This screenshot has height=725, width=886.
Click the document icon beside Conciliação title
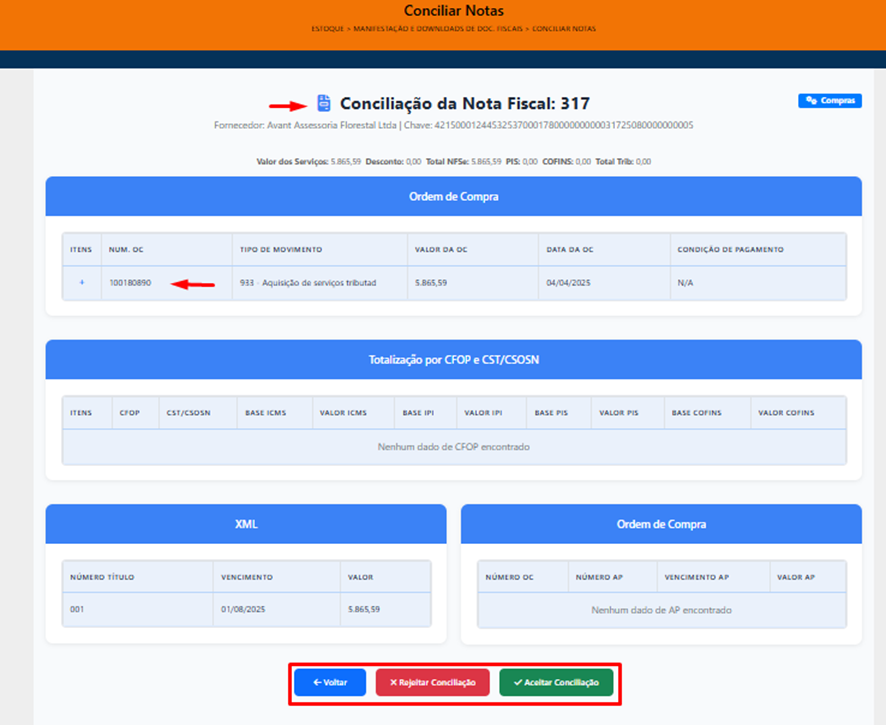[323, 103]
